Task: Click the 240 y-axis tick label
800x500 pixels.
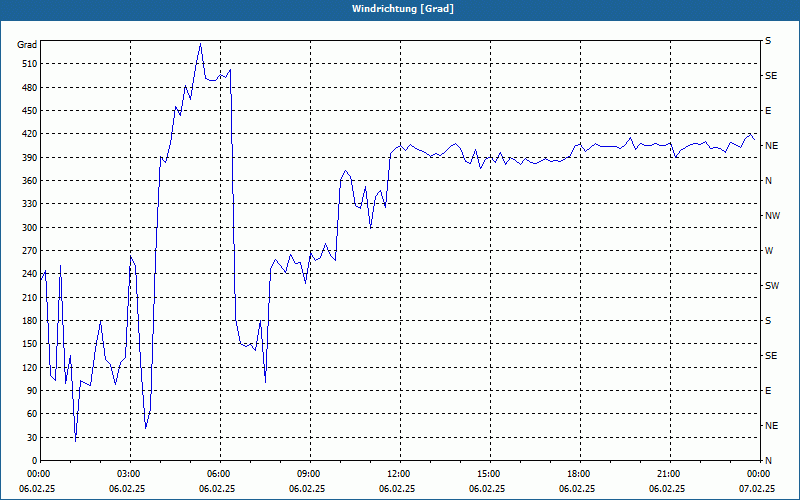Action: tap(30, 274)
